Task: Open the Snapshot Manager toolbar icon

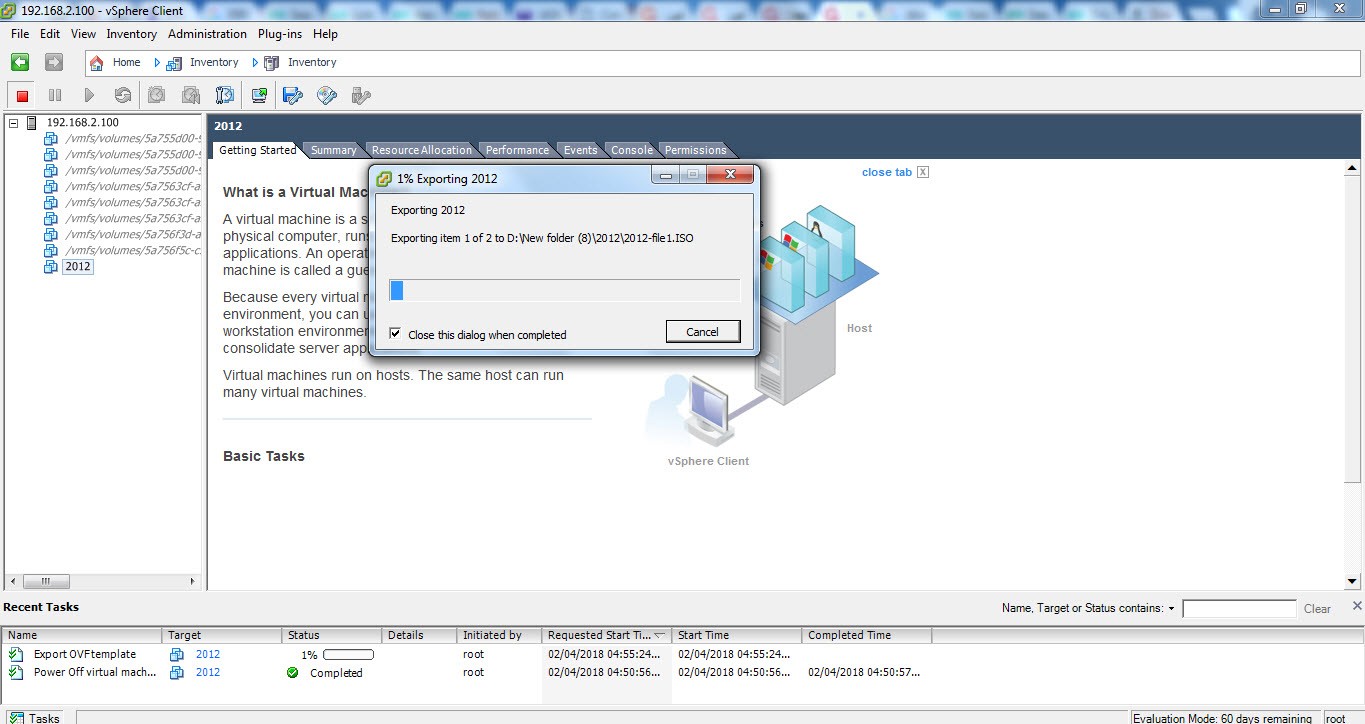Action: (225, 96)
